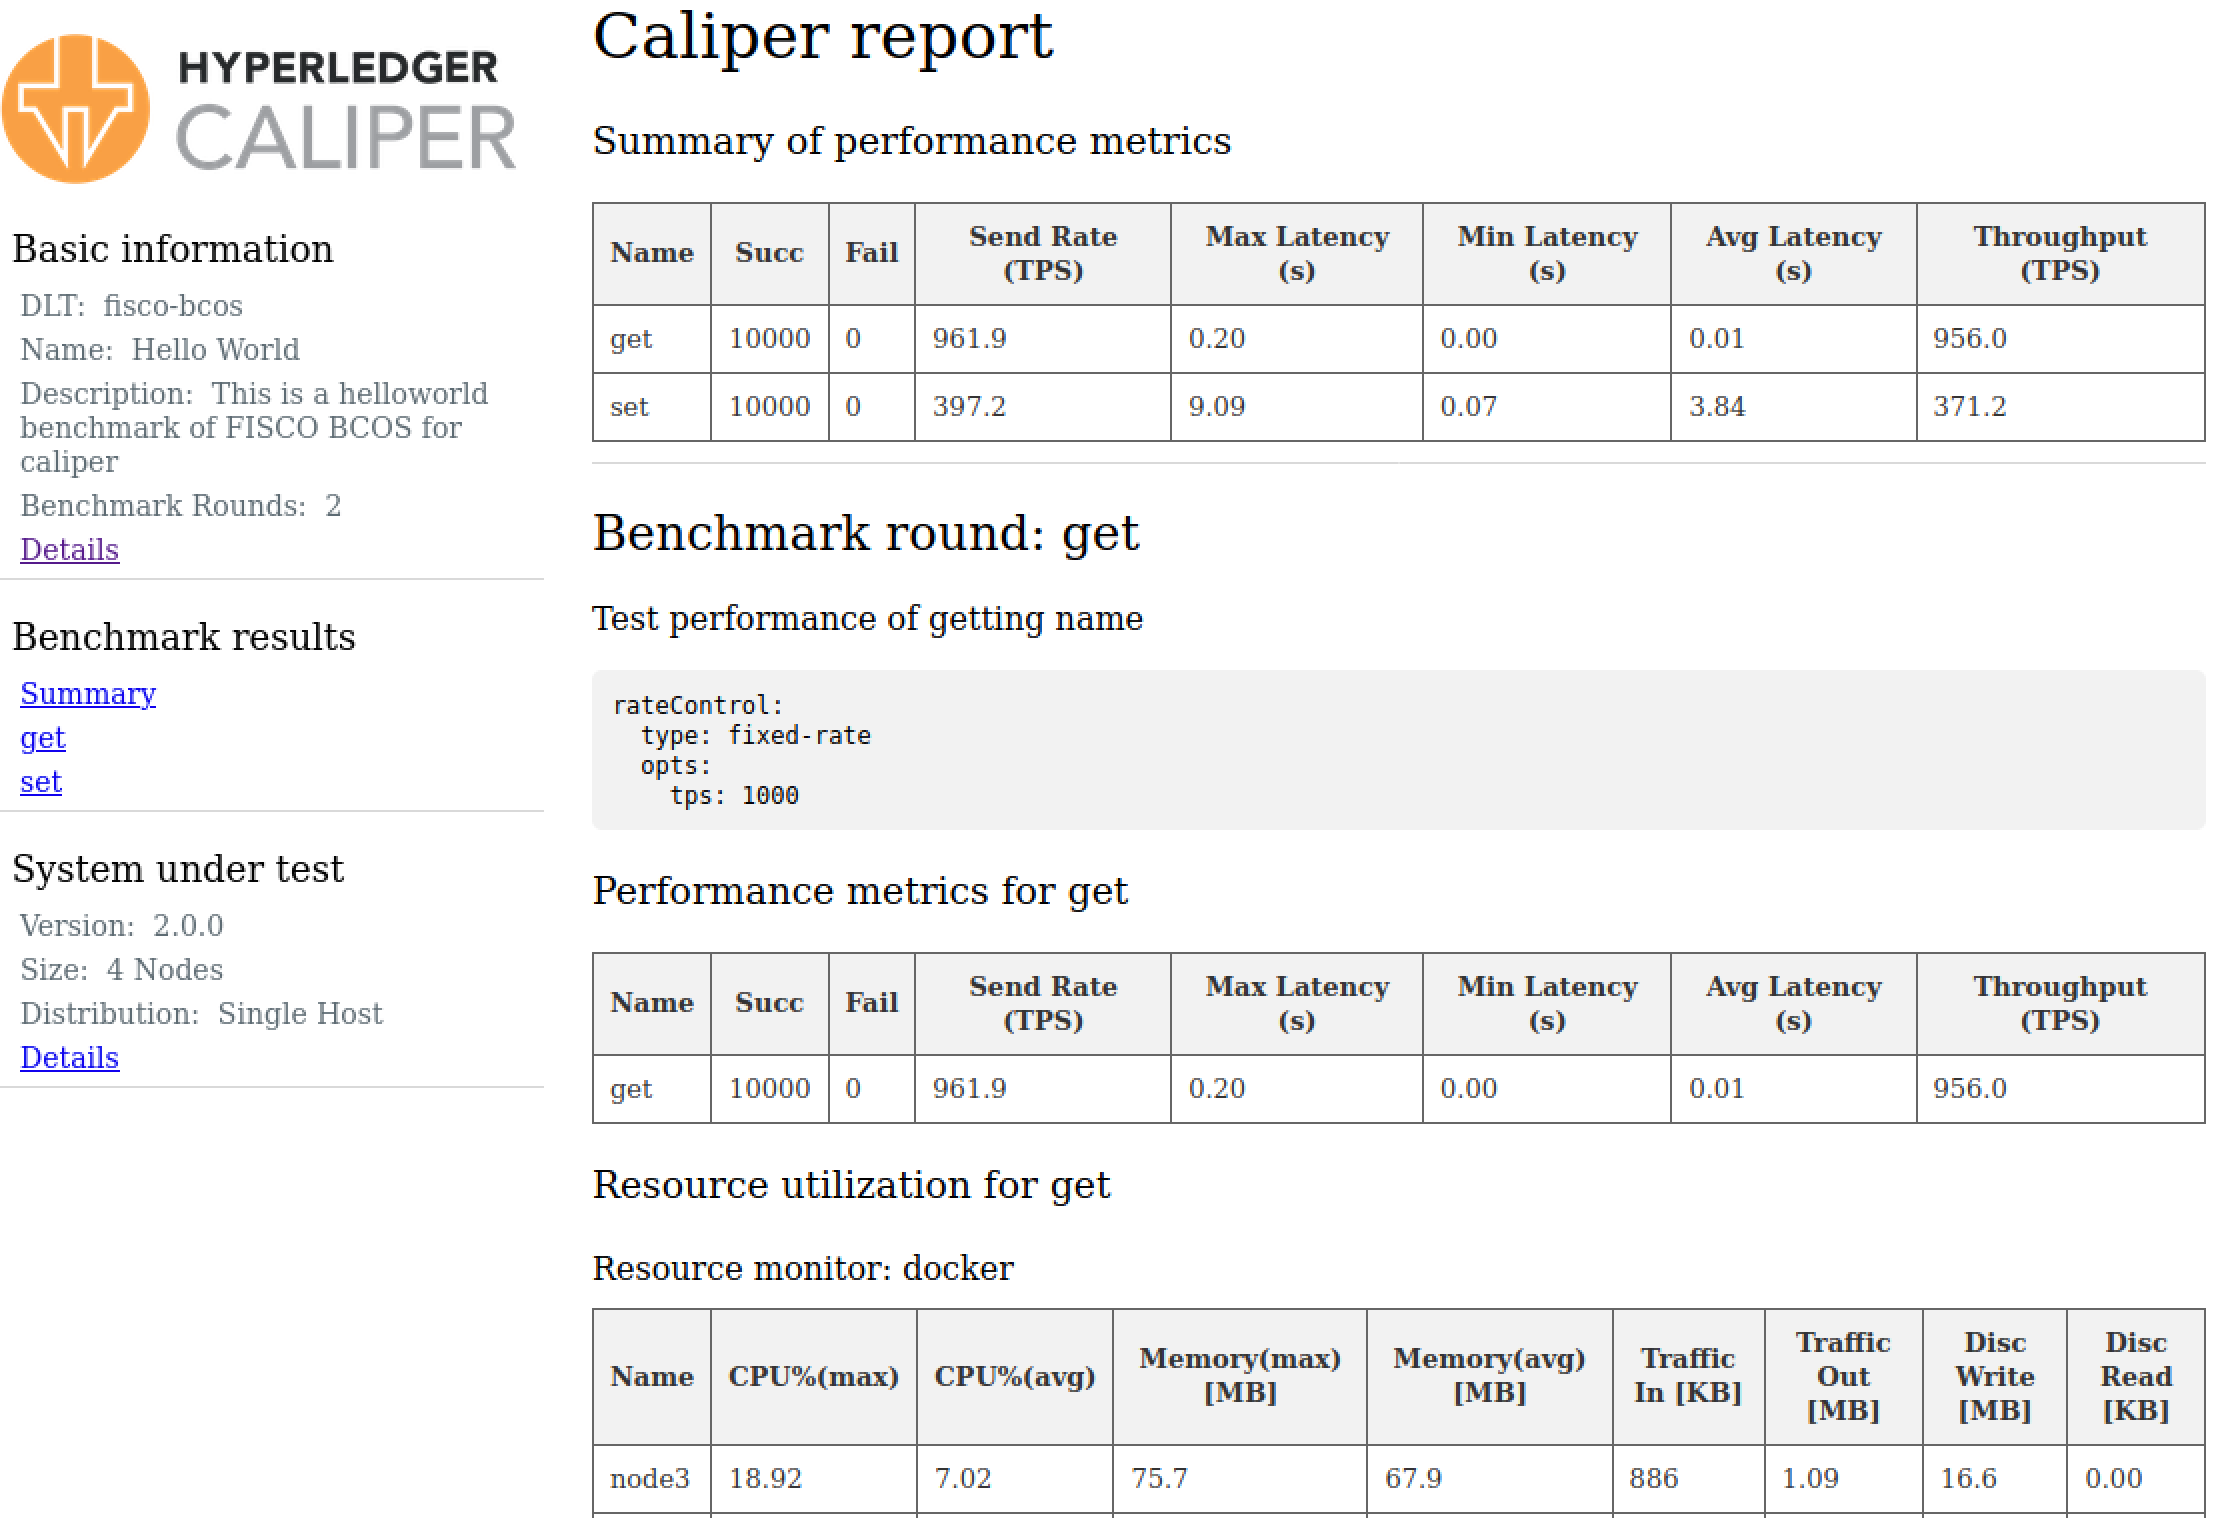Go to the get benchmark results link
Viewport: 2224px width, 1518px height.
click(x=42, y=738)
